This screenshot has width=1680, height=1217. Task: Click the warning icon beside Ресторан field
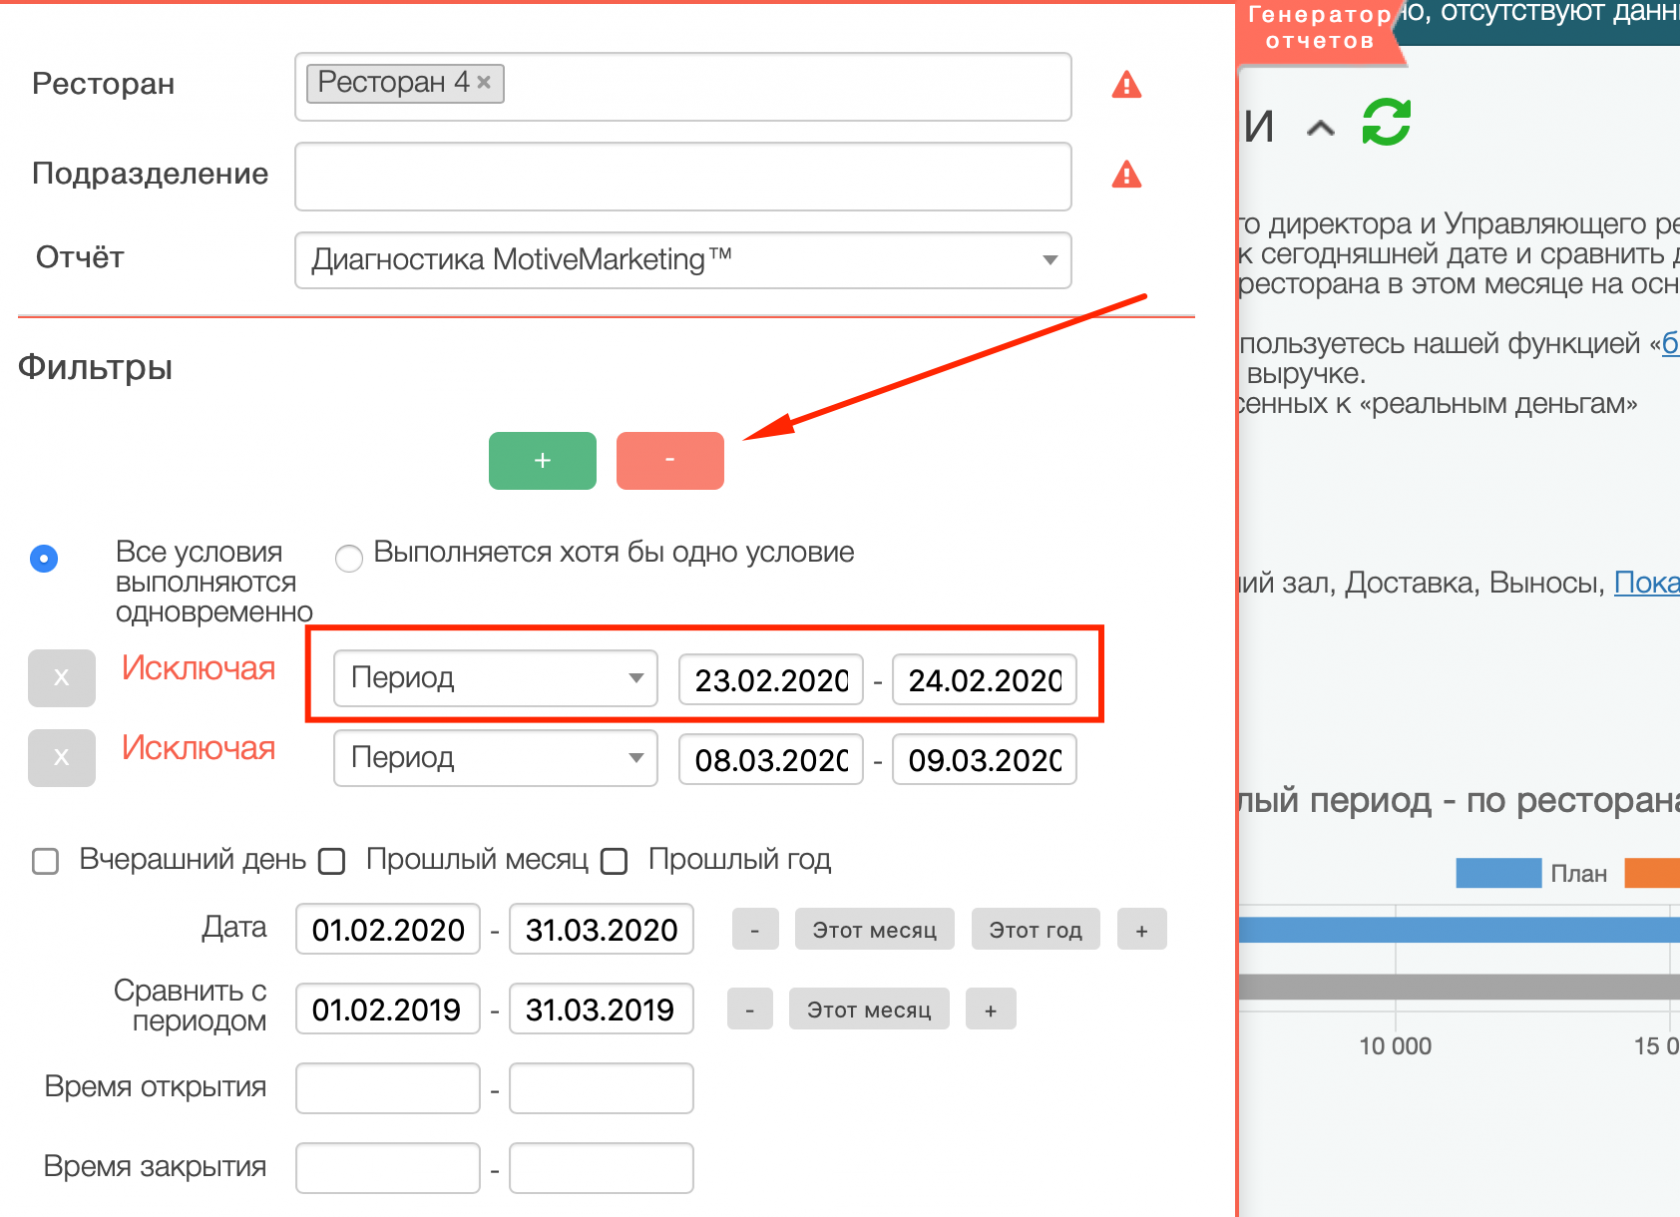pos(1126,86)
